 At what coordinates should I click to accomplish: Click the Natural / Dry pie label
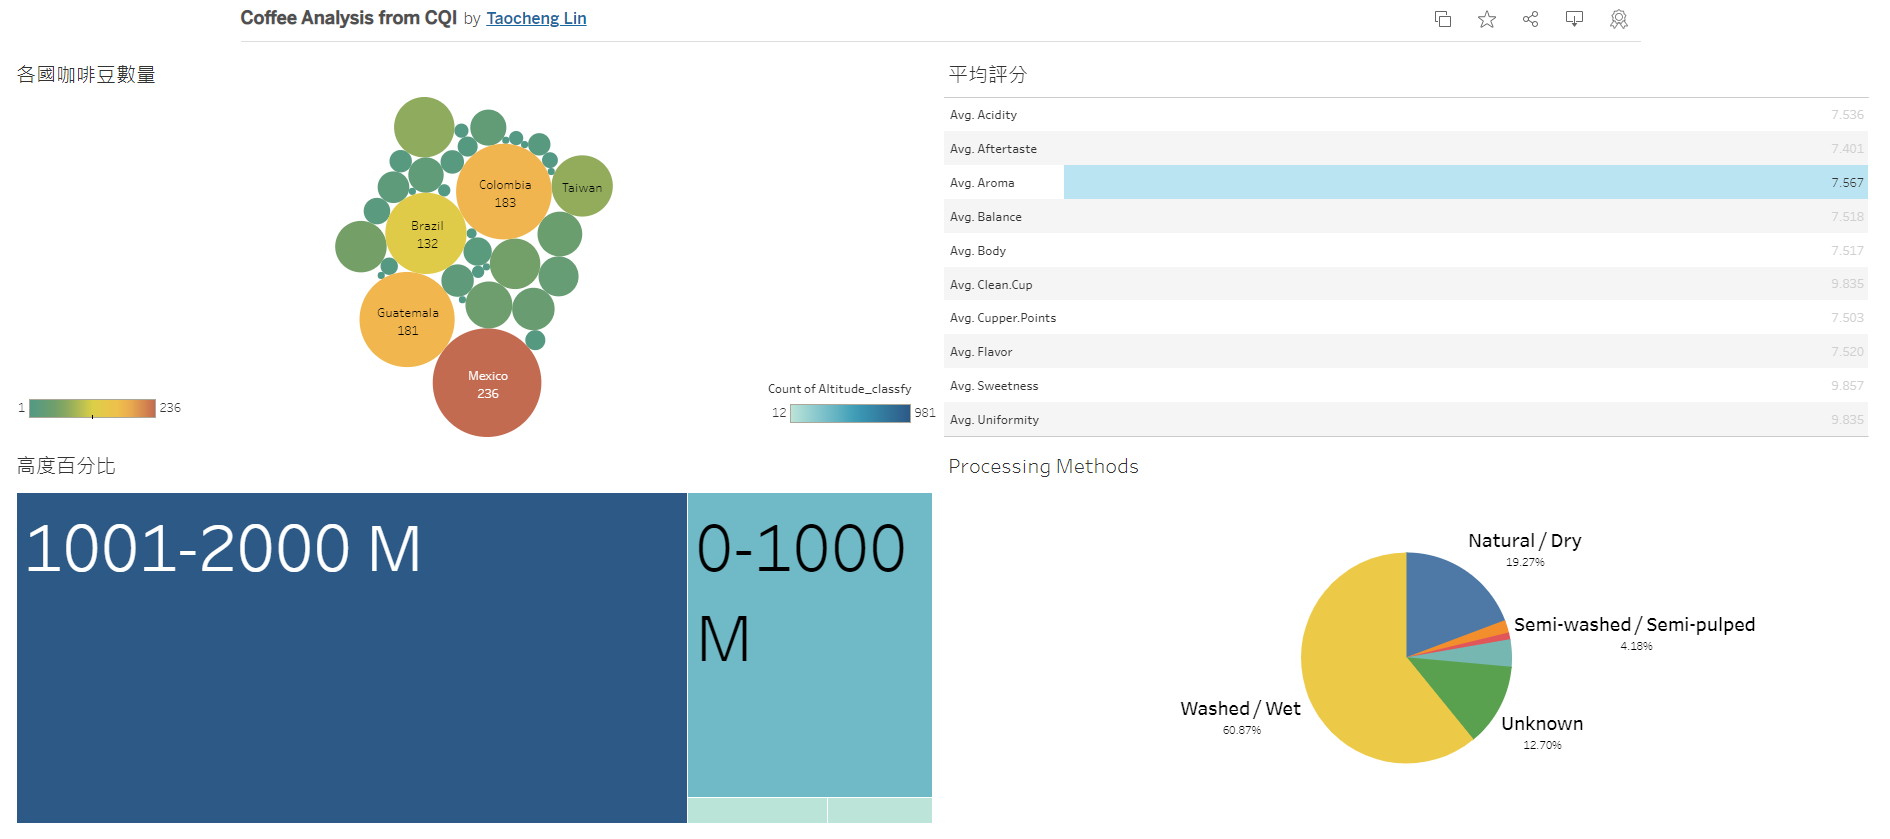click(x=1525, y=541)
